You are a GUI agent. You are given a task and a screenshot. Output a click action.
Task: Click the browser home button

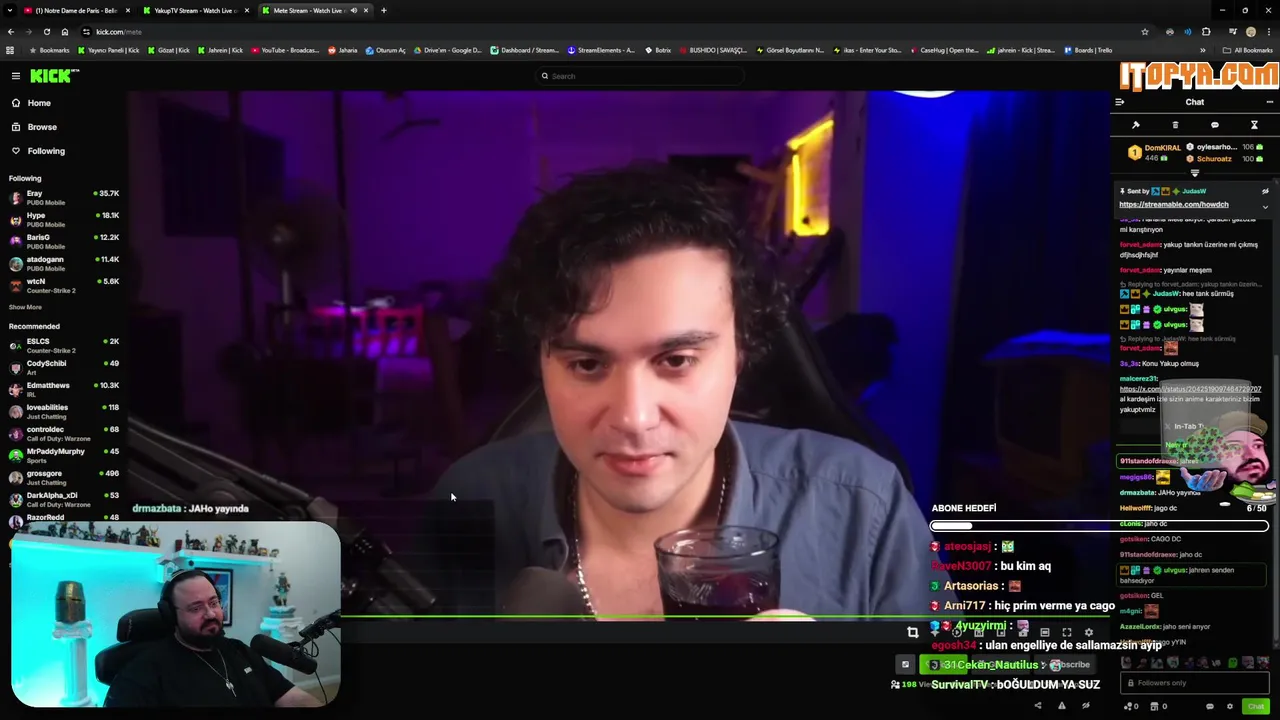click(65, 32)
